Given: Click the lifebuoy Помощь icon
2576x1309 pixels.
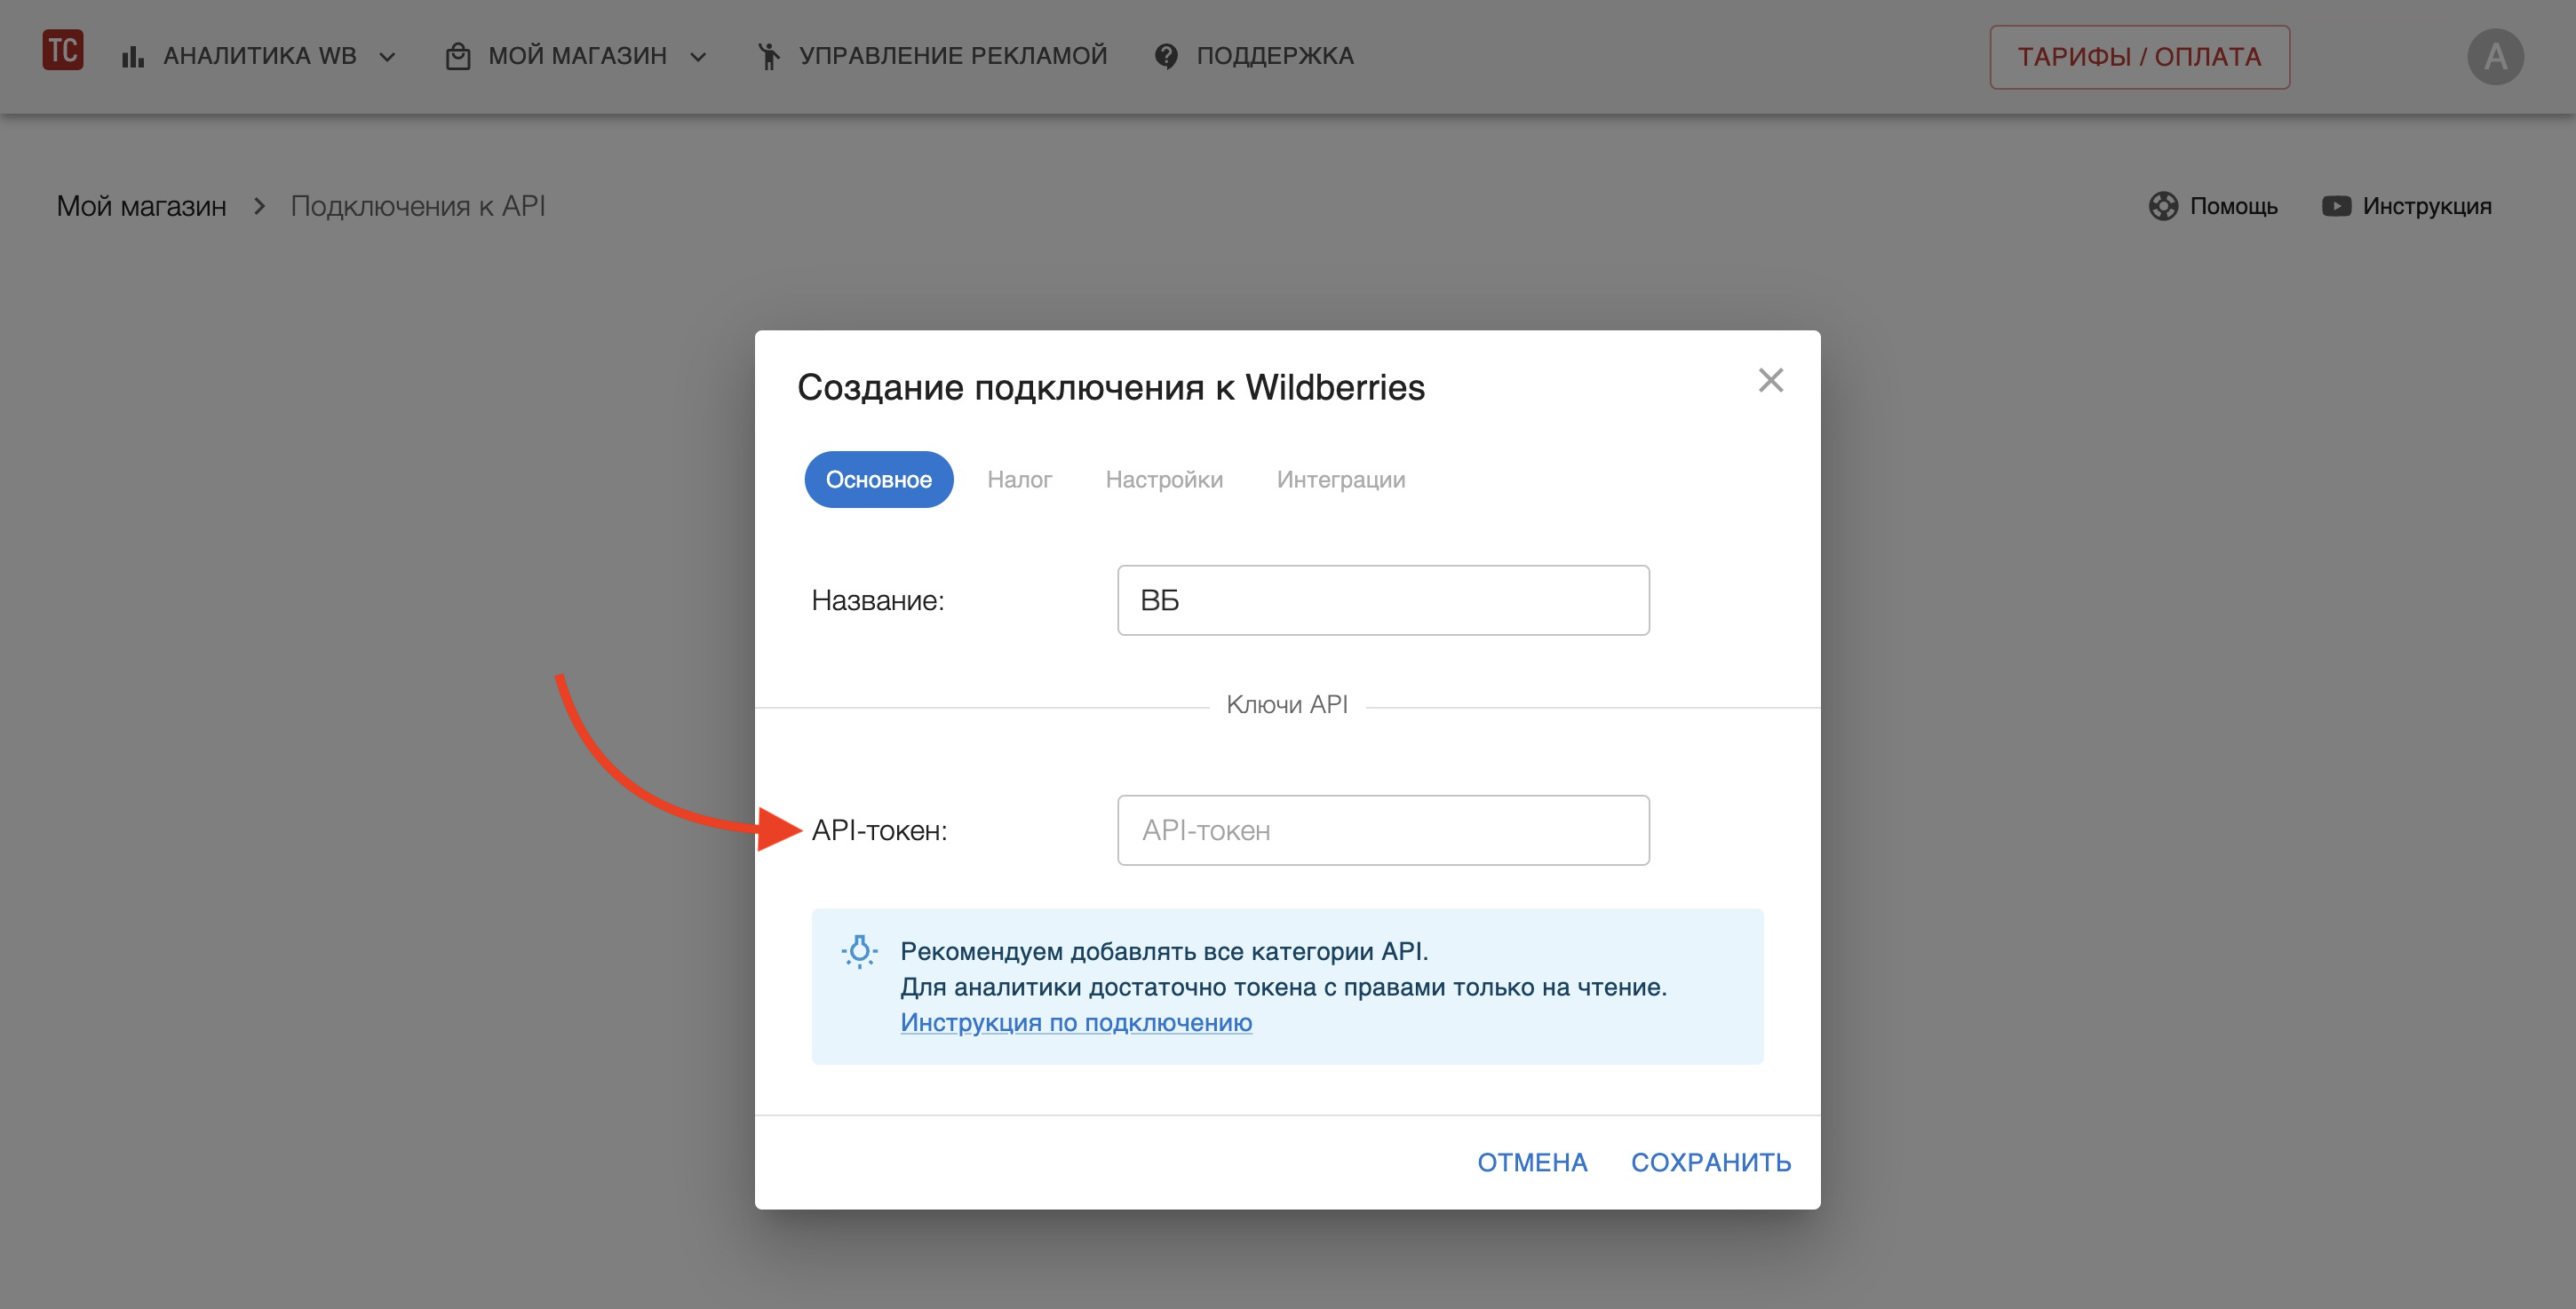Looking at the screenshot, I should 2162,206.
